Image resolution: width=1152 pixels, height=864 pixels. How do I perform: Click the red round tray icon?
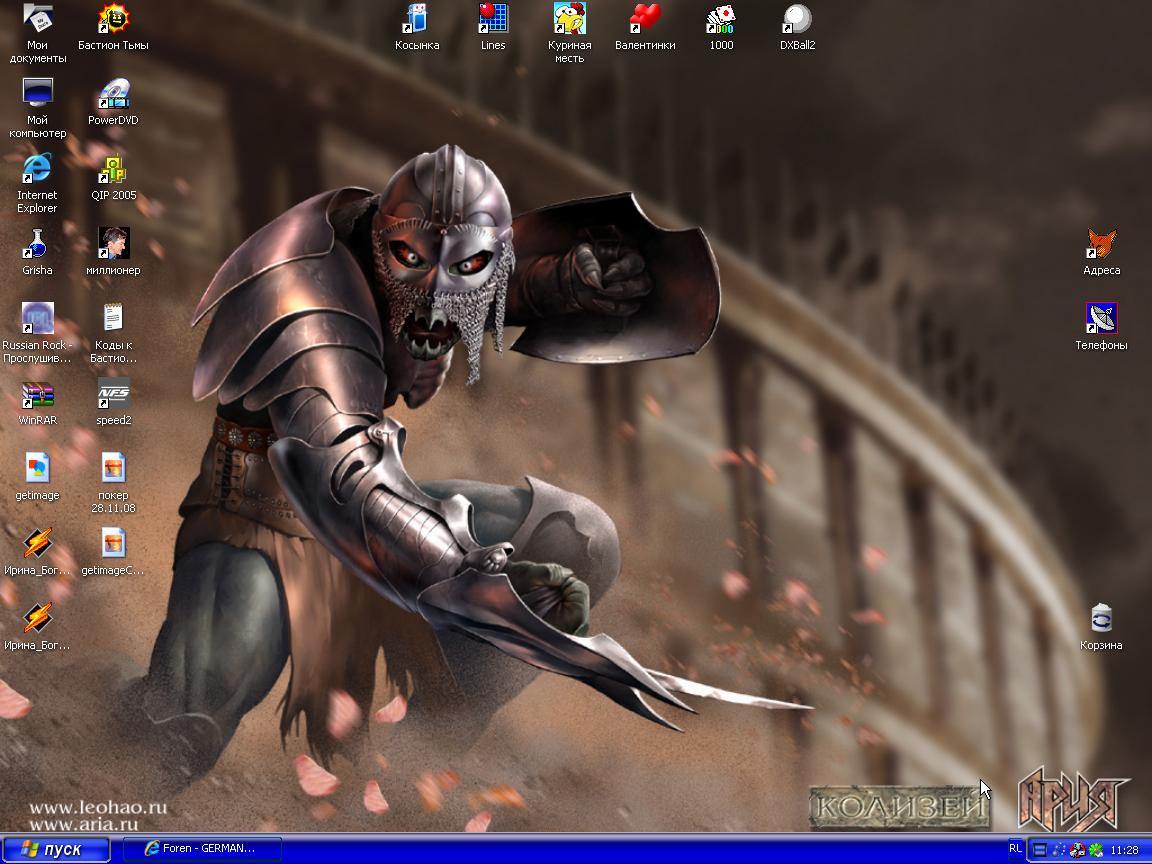(1078, 850)
